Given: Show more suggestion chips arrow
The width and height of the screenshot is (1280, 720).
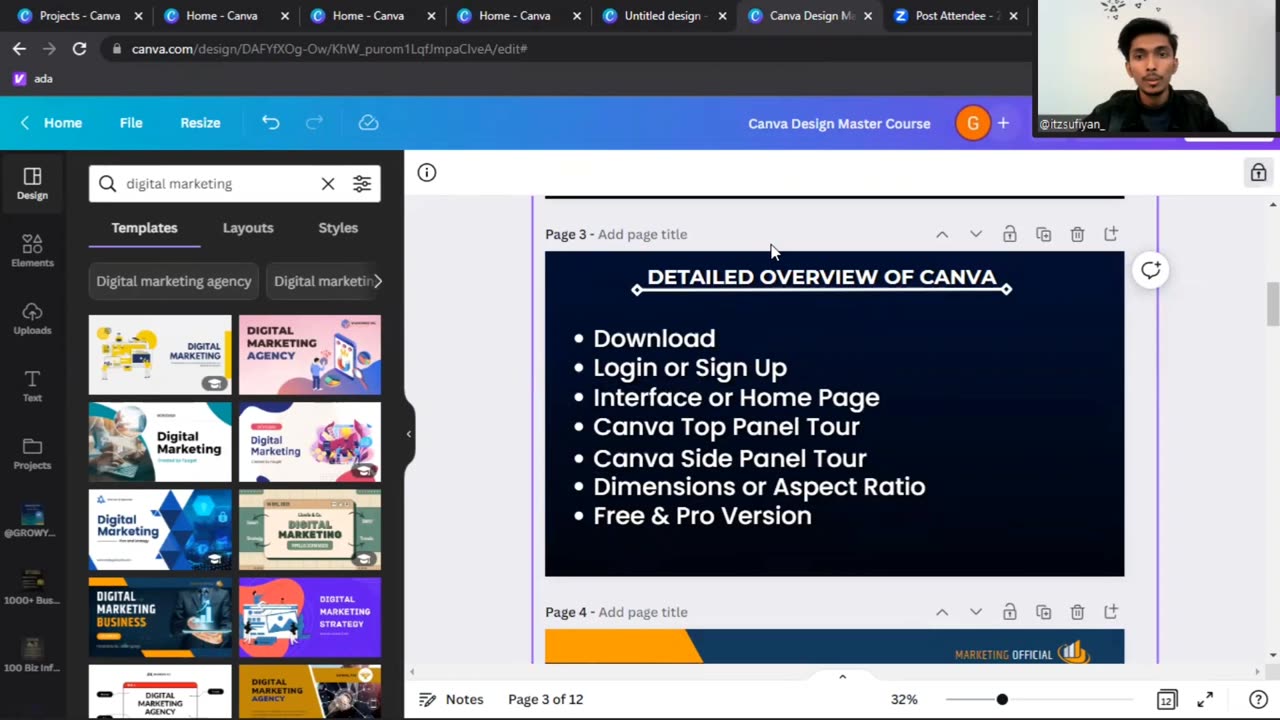Looking at the screenshot, I should (377, 281).
